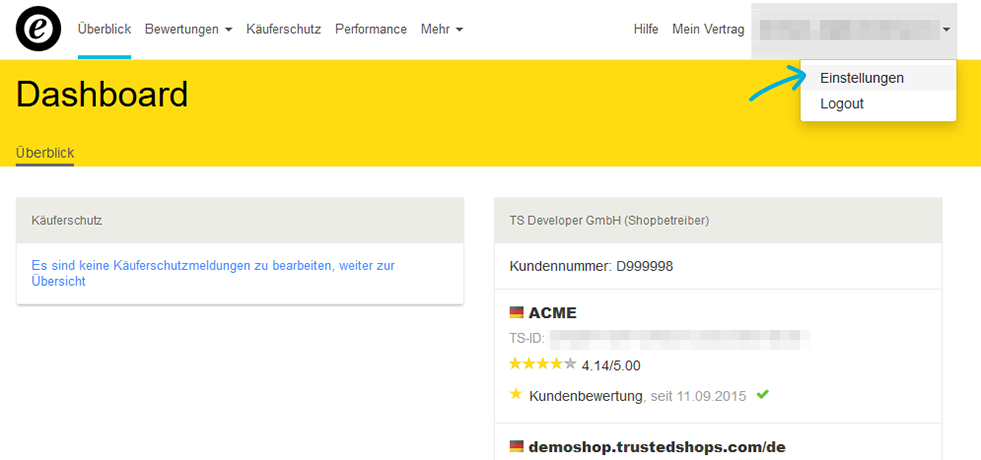Select Einstellungen from the account menu

861,78
